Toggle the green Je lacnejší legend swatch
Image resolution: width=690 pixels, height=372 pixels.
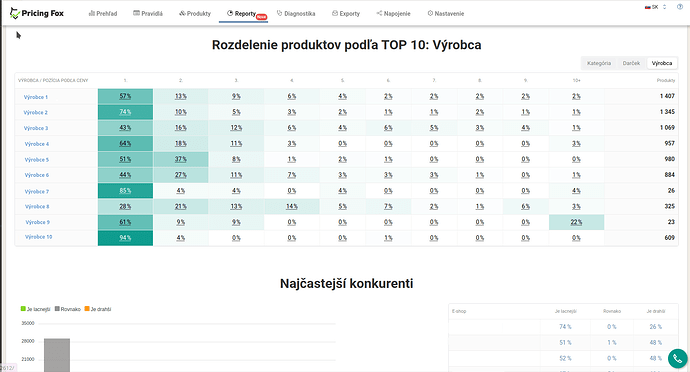(x=23, y=309)
